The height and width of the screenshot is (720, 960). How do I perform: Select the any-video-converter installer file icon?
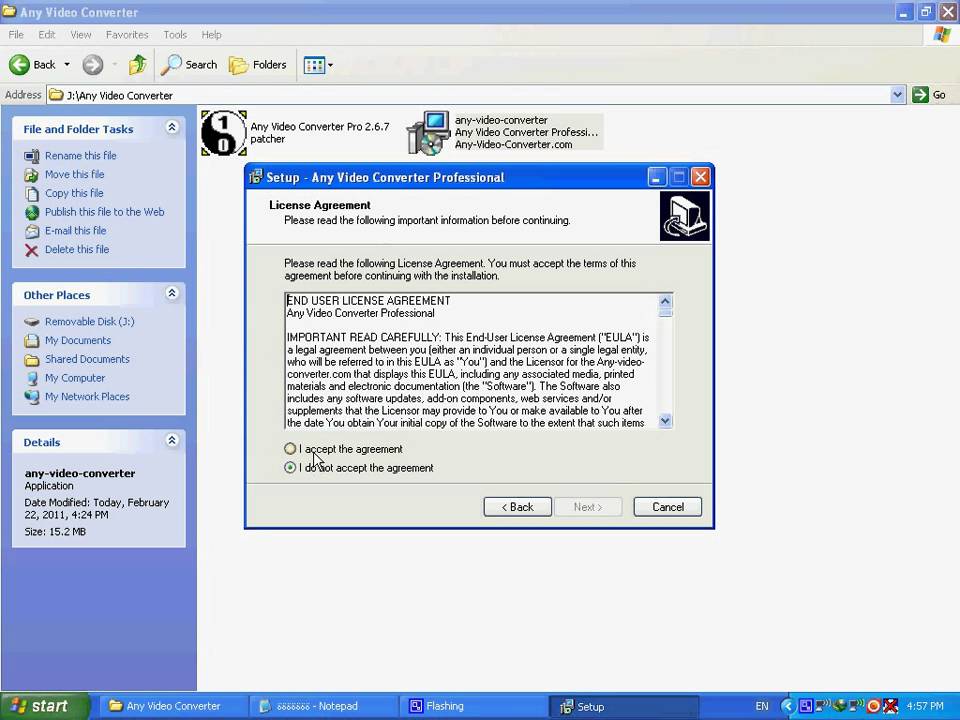428,133
